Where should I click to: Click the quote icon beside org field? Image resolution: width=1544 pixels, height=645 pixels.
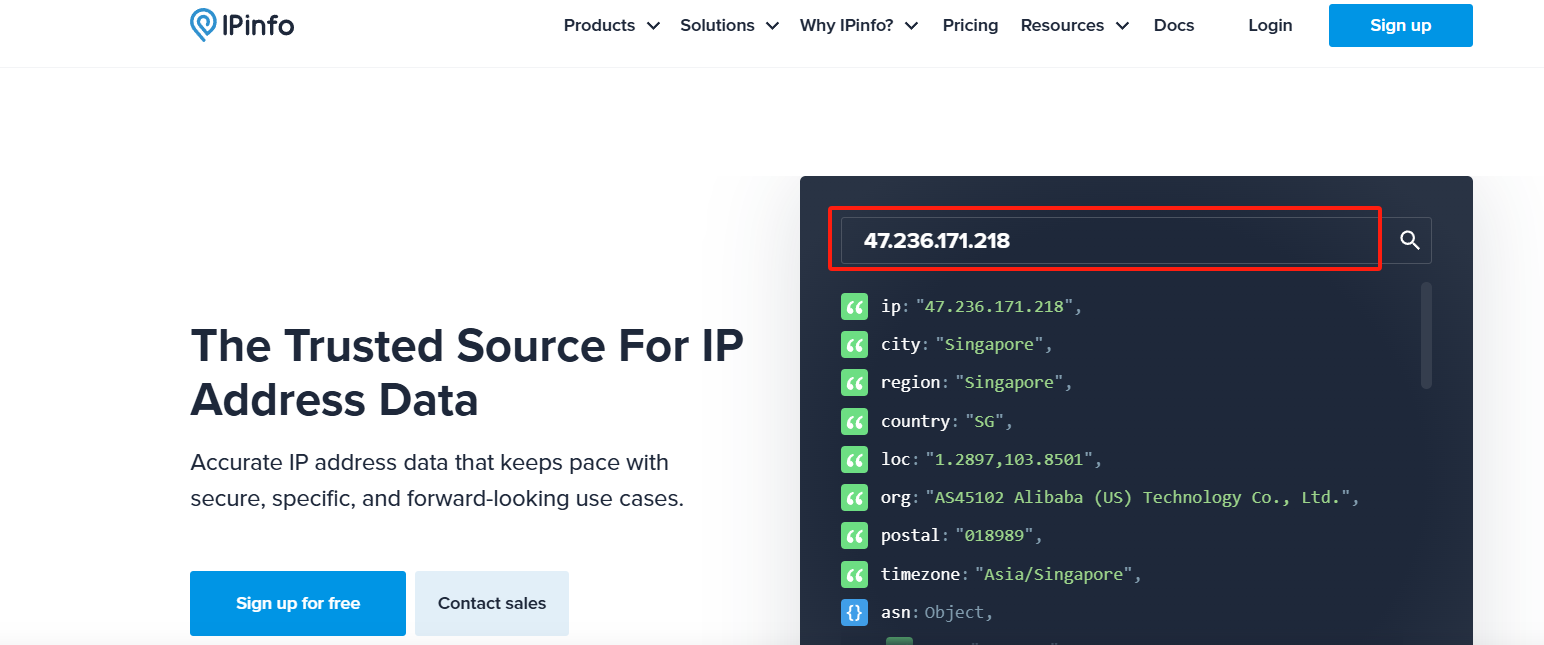[x=854, y=497]
